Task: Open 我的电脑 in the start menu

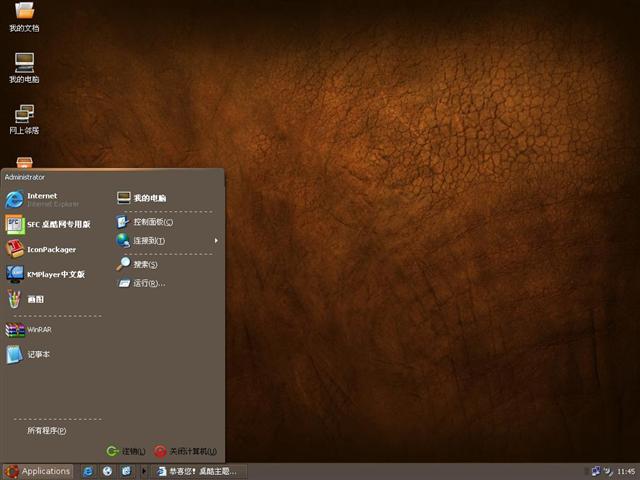Action: pyautogui.click(x=141, y=198)
